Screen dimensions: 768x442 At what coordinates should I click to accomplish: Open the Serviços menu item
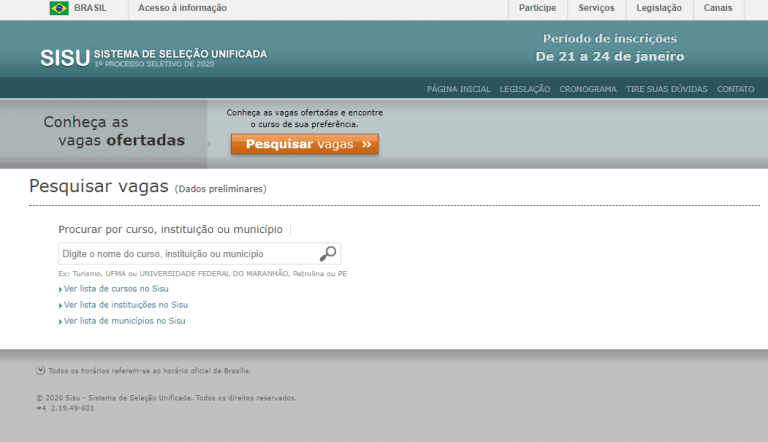click(x=596, y=8)
